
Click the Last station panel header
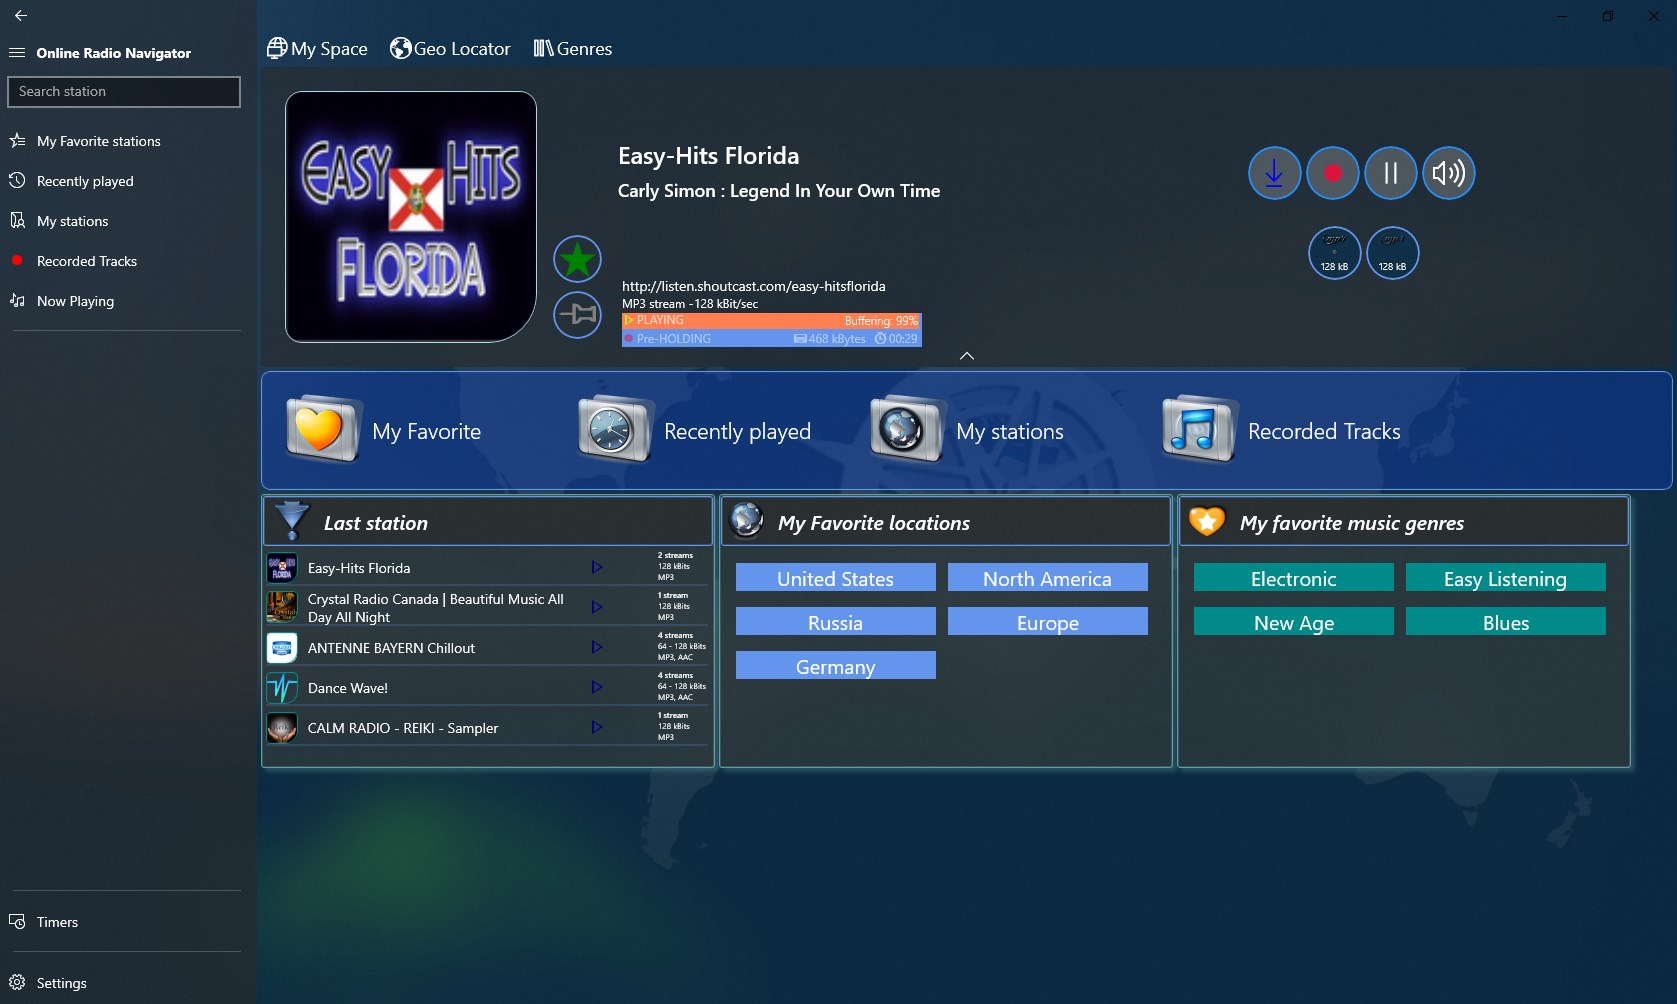pos(488,522)
